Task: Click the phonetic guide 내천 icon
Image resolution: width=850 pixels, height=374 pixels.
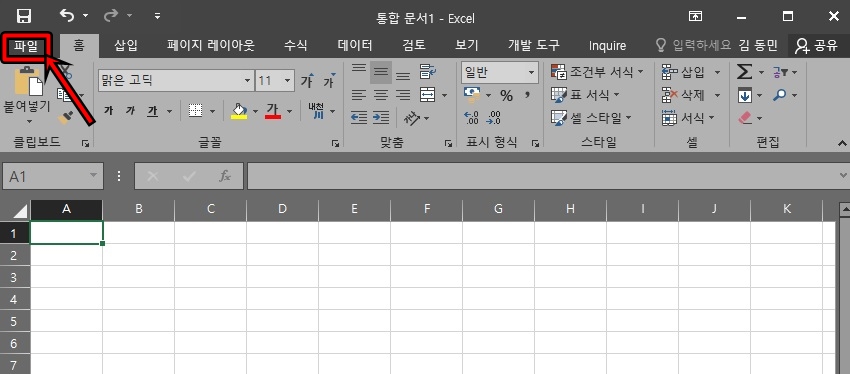Action: (x=315, y=111)
